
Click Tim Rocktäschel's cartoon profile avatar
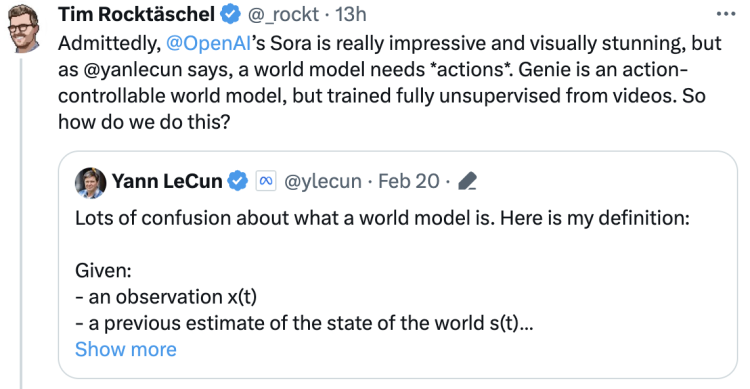[x=22, y=27]
